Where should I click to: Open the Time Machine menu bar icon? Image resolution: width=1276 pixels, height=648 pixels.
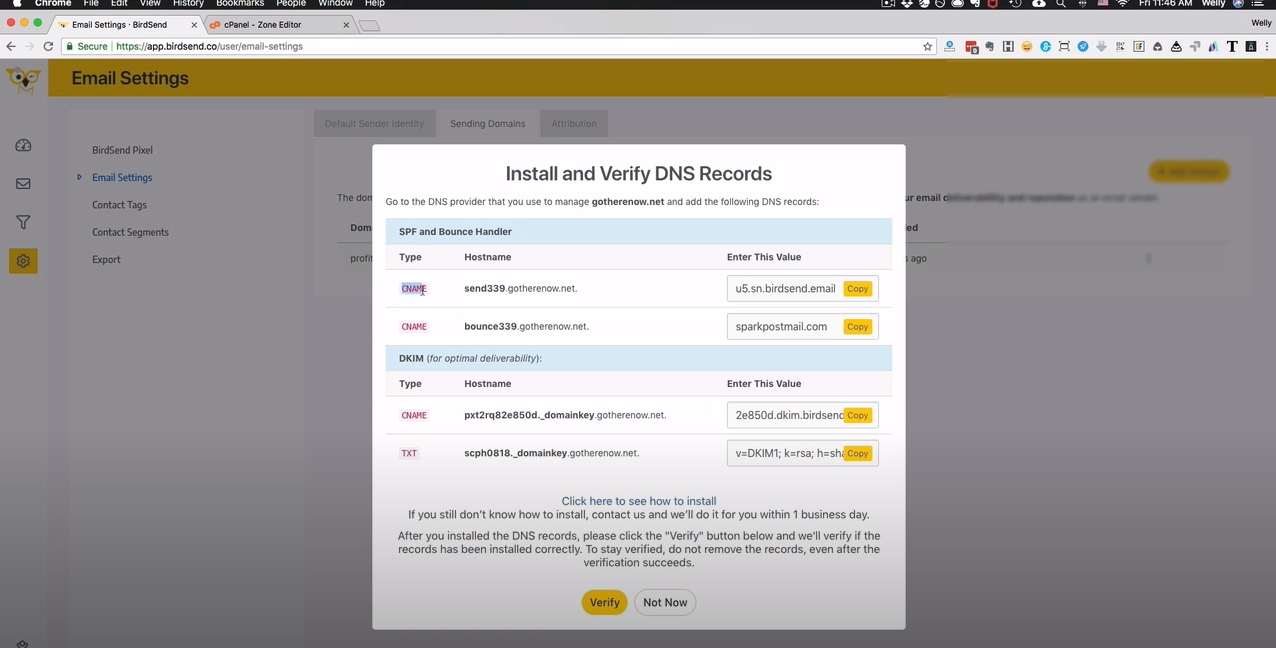1015,4
